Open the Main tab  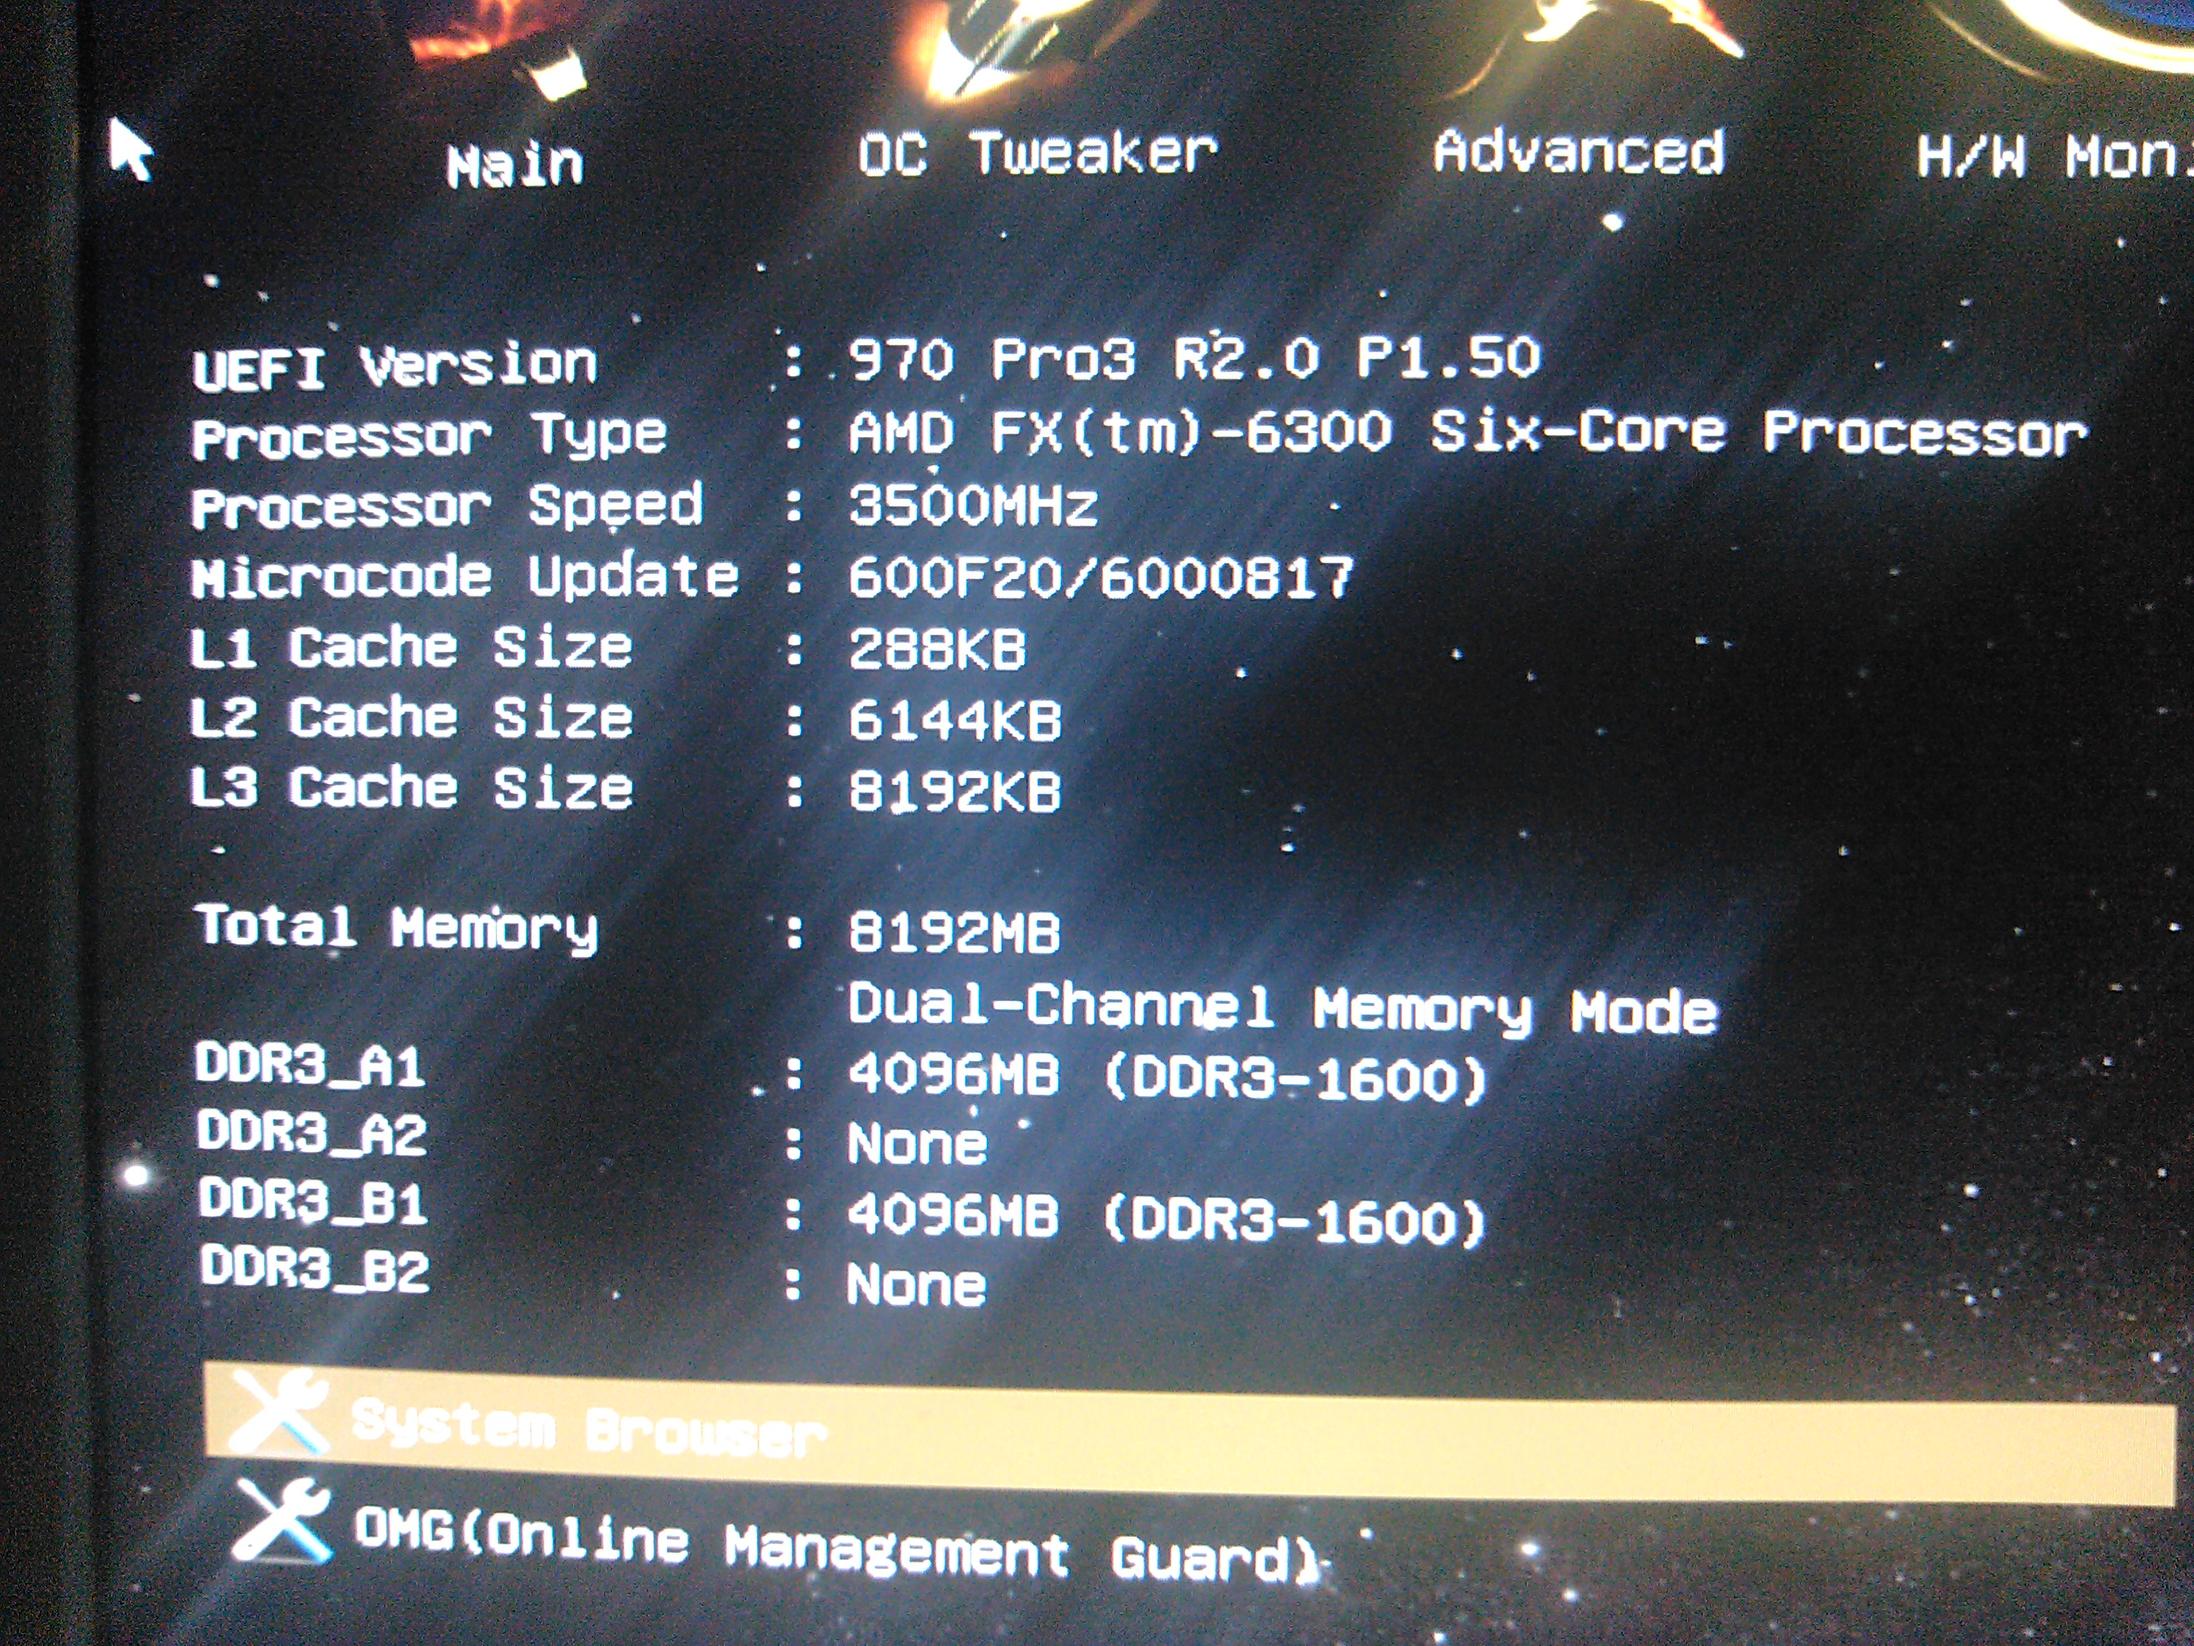[515, 165]
